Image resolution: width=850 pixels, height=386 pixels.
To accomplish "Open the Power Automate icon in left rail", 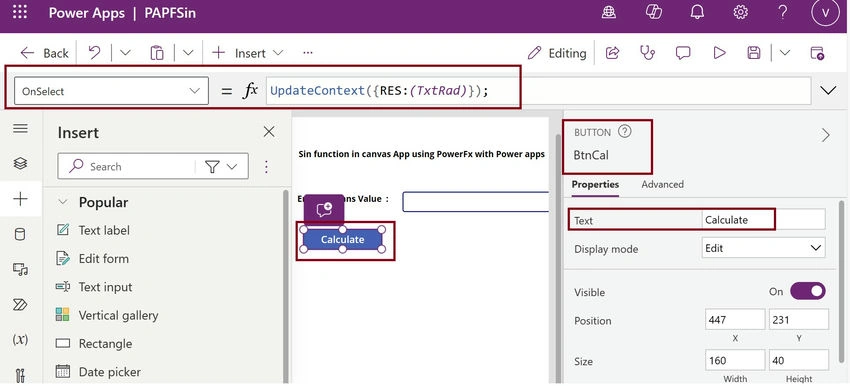I will coord(20,305).
